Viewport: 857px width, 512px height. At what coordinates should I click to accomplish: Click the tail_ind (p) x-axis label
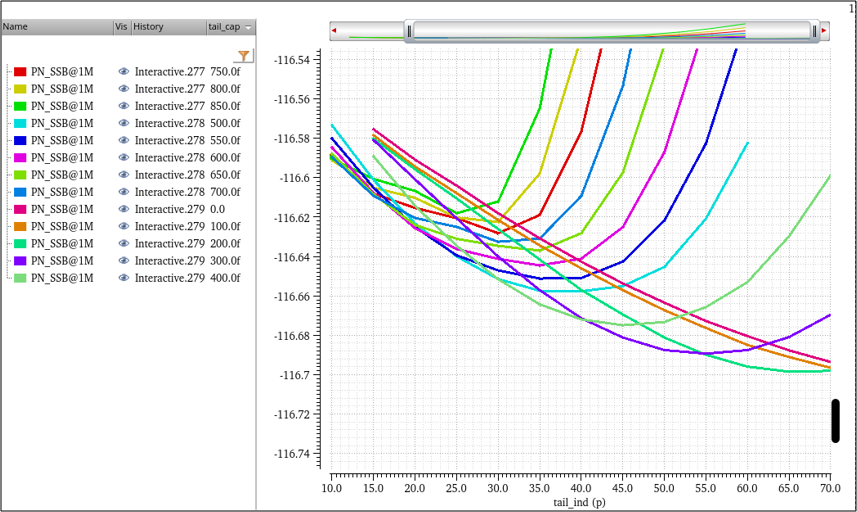(x=580, y=502)
